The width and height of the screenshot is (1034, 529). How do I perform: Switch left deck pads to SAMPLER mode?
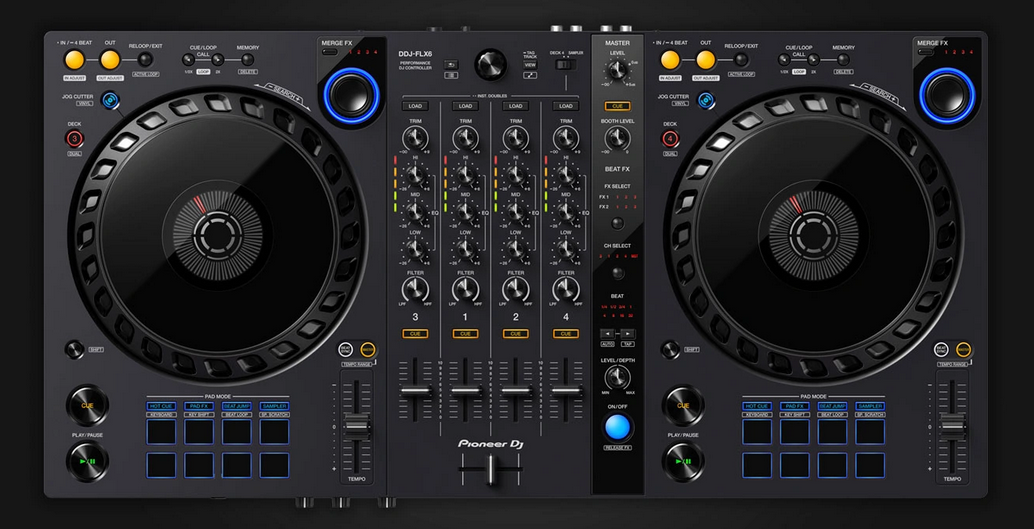click(x=274, y=406)
